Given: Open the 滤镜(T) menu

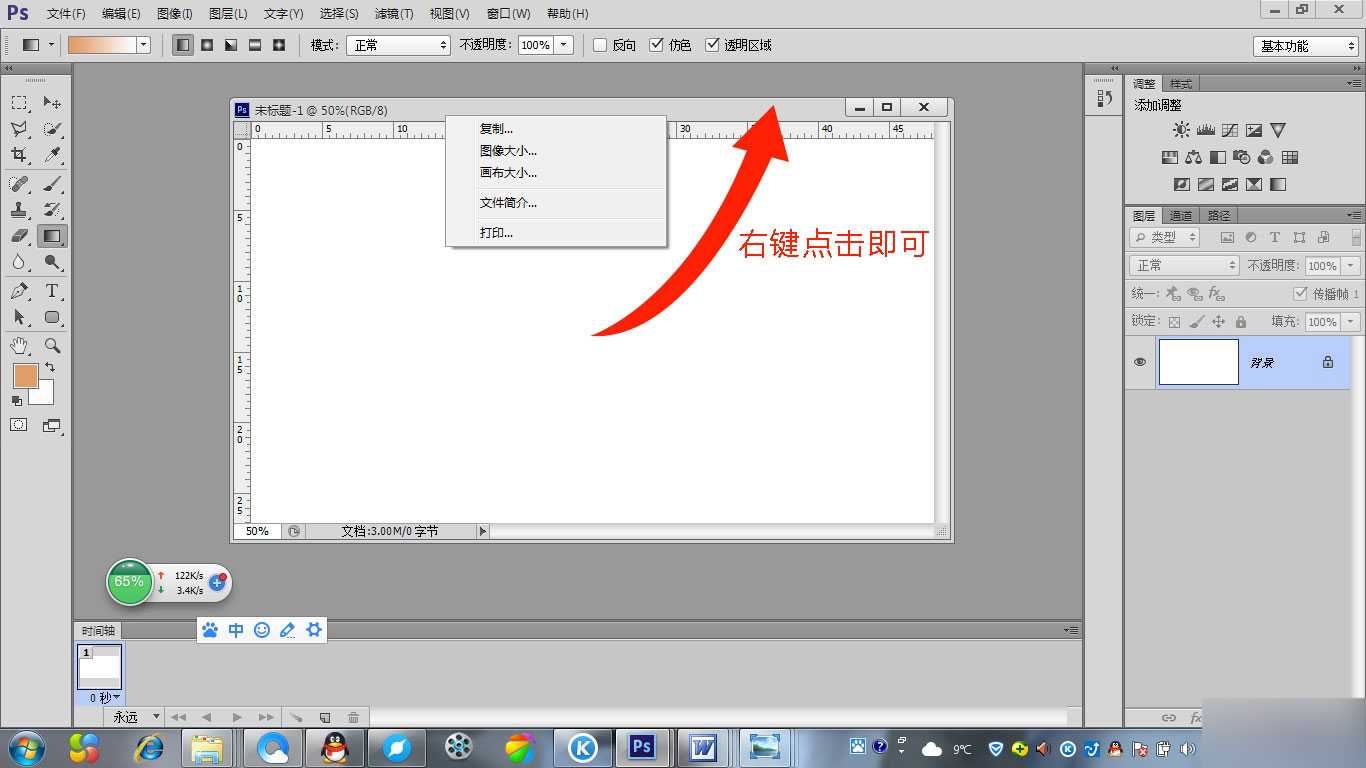Looking at the screenshot, I should point(394,14).
